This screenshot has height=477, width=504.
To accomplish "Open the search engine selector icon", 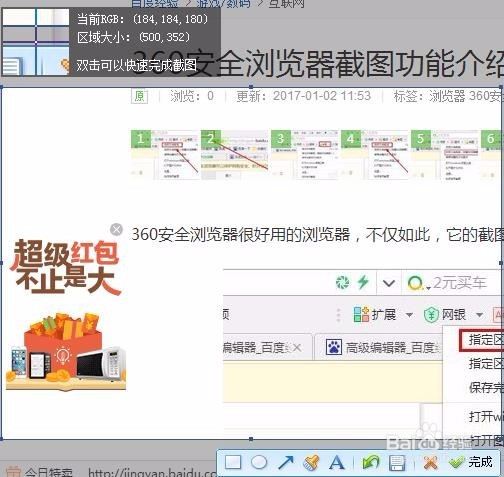I will click(x=416, y=283).
